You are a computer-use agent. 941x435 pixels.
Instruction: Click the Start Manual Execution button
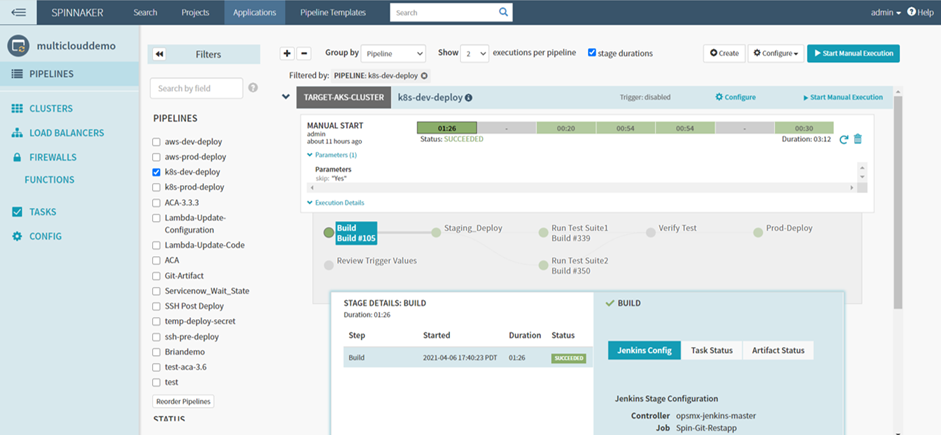853,53
